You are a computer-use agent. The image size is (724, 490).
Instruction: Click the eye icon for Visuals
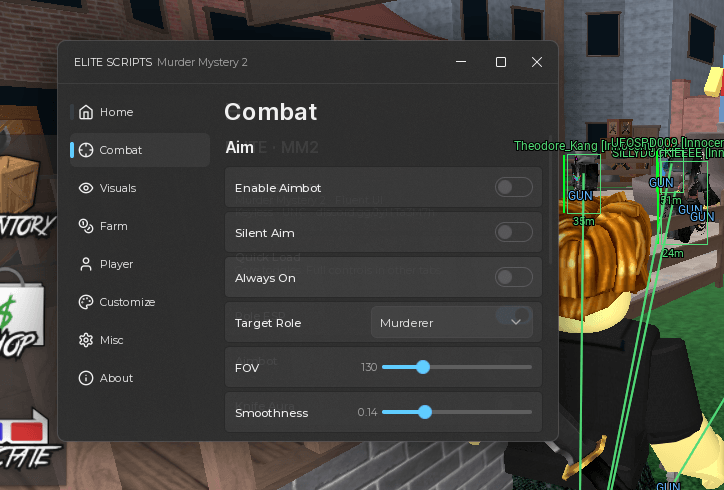86,188
